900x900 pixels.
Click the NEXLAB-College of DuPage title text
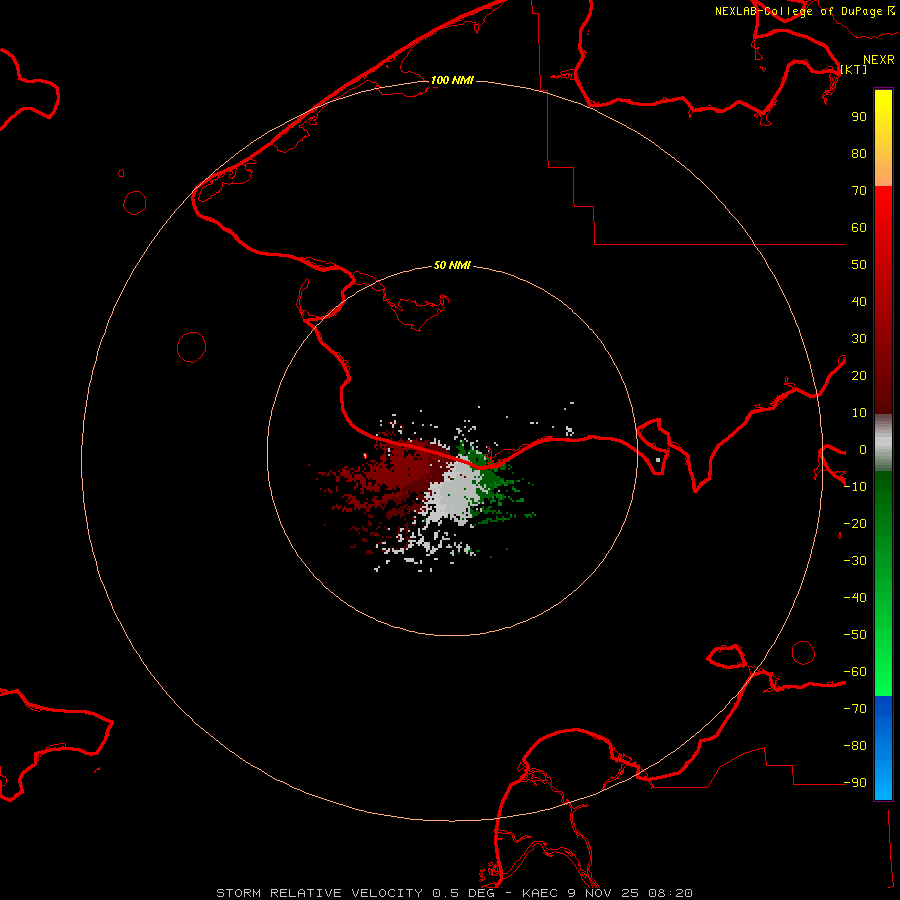(804, 11)
